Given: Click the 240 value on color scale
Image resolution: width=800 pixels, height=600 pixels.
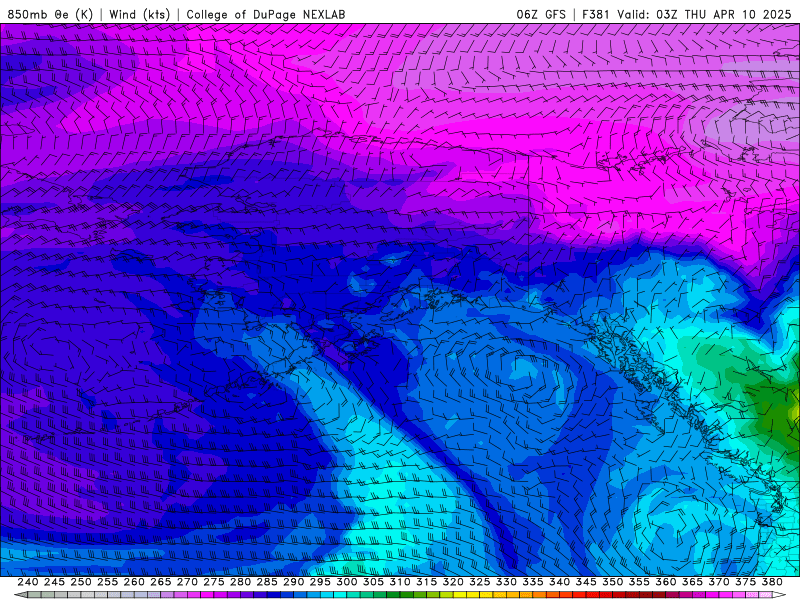Looking at the screenshot, I should (28, 582).
